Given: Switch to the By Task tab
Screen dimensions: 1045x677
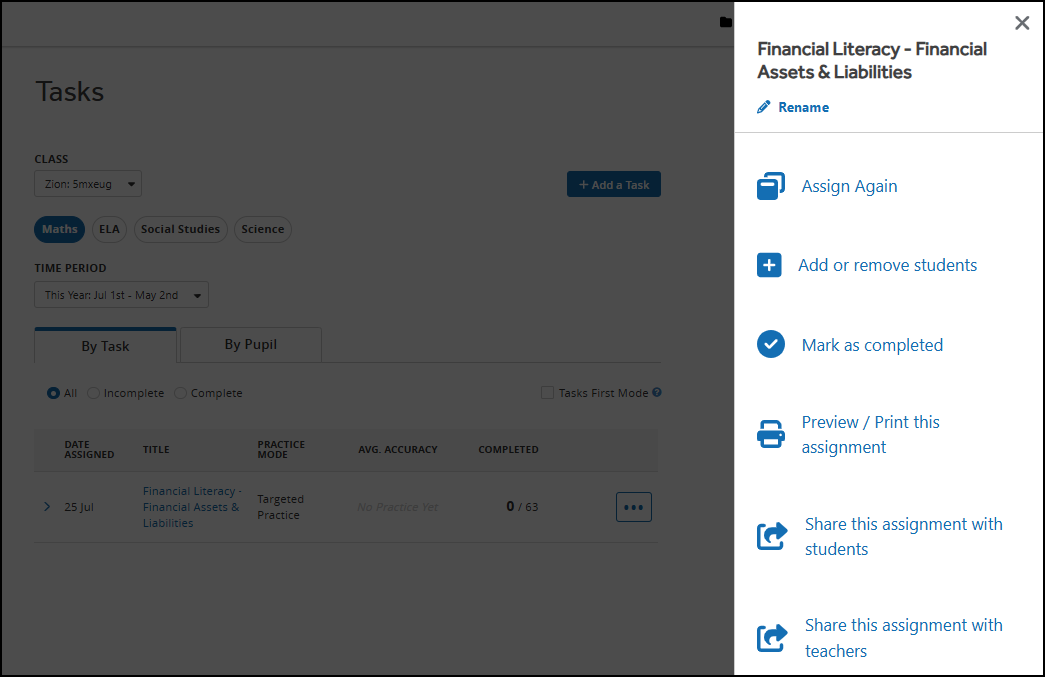Looking at the screenshot, I should [105, 346].
